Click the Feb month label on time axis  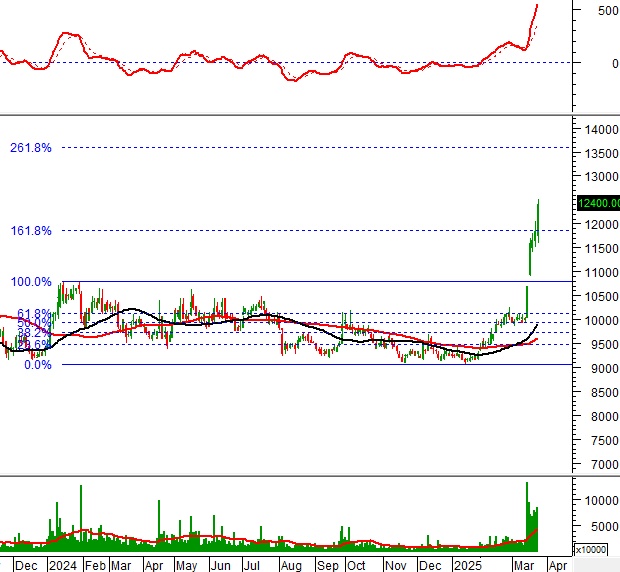pyautogui.click(x=95, y=566)
